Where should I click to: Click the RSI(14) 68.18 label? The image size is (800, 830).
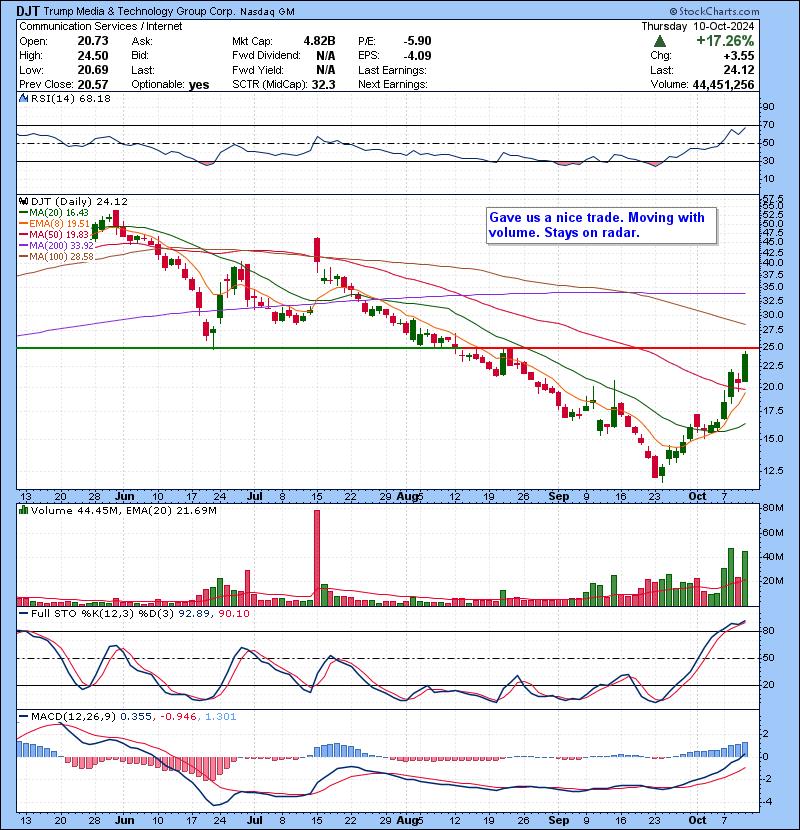pos(71,98)
